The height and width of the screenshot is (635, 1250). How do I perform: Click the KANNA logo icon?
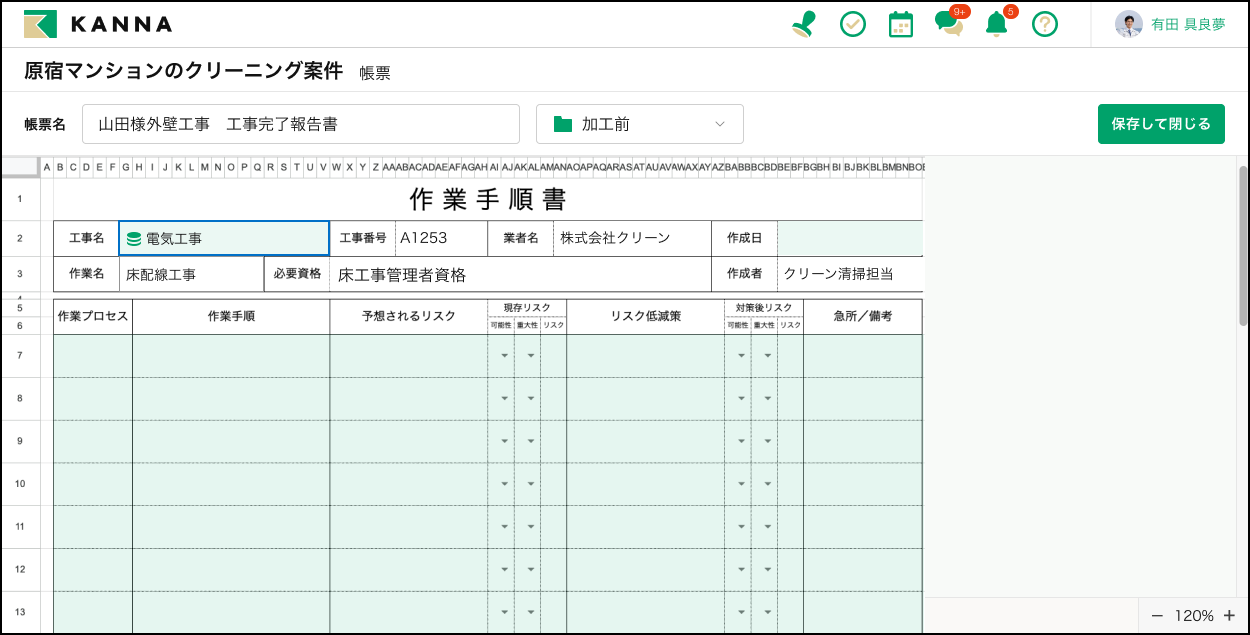(40, 24)
